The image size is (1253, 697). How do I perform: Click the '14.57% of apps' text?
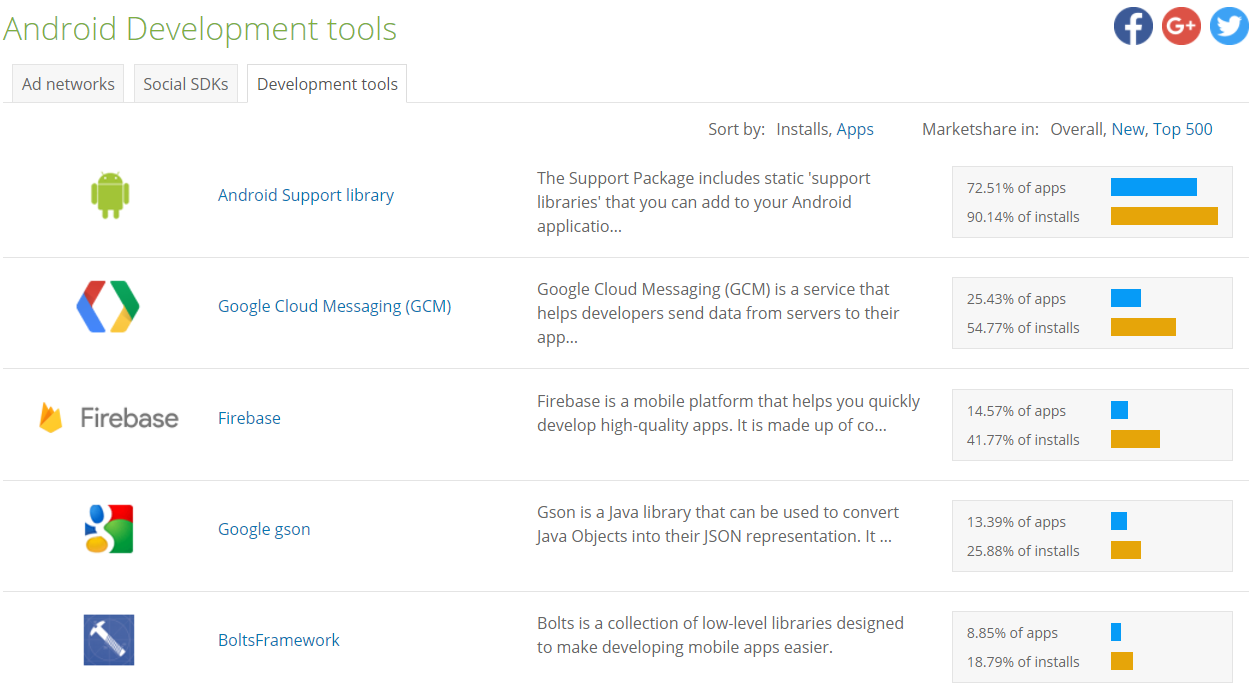(1016, 411)
